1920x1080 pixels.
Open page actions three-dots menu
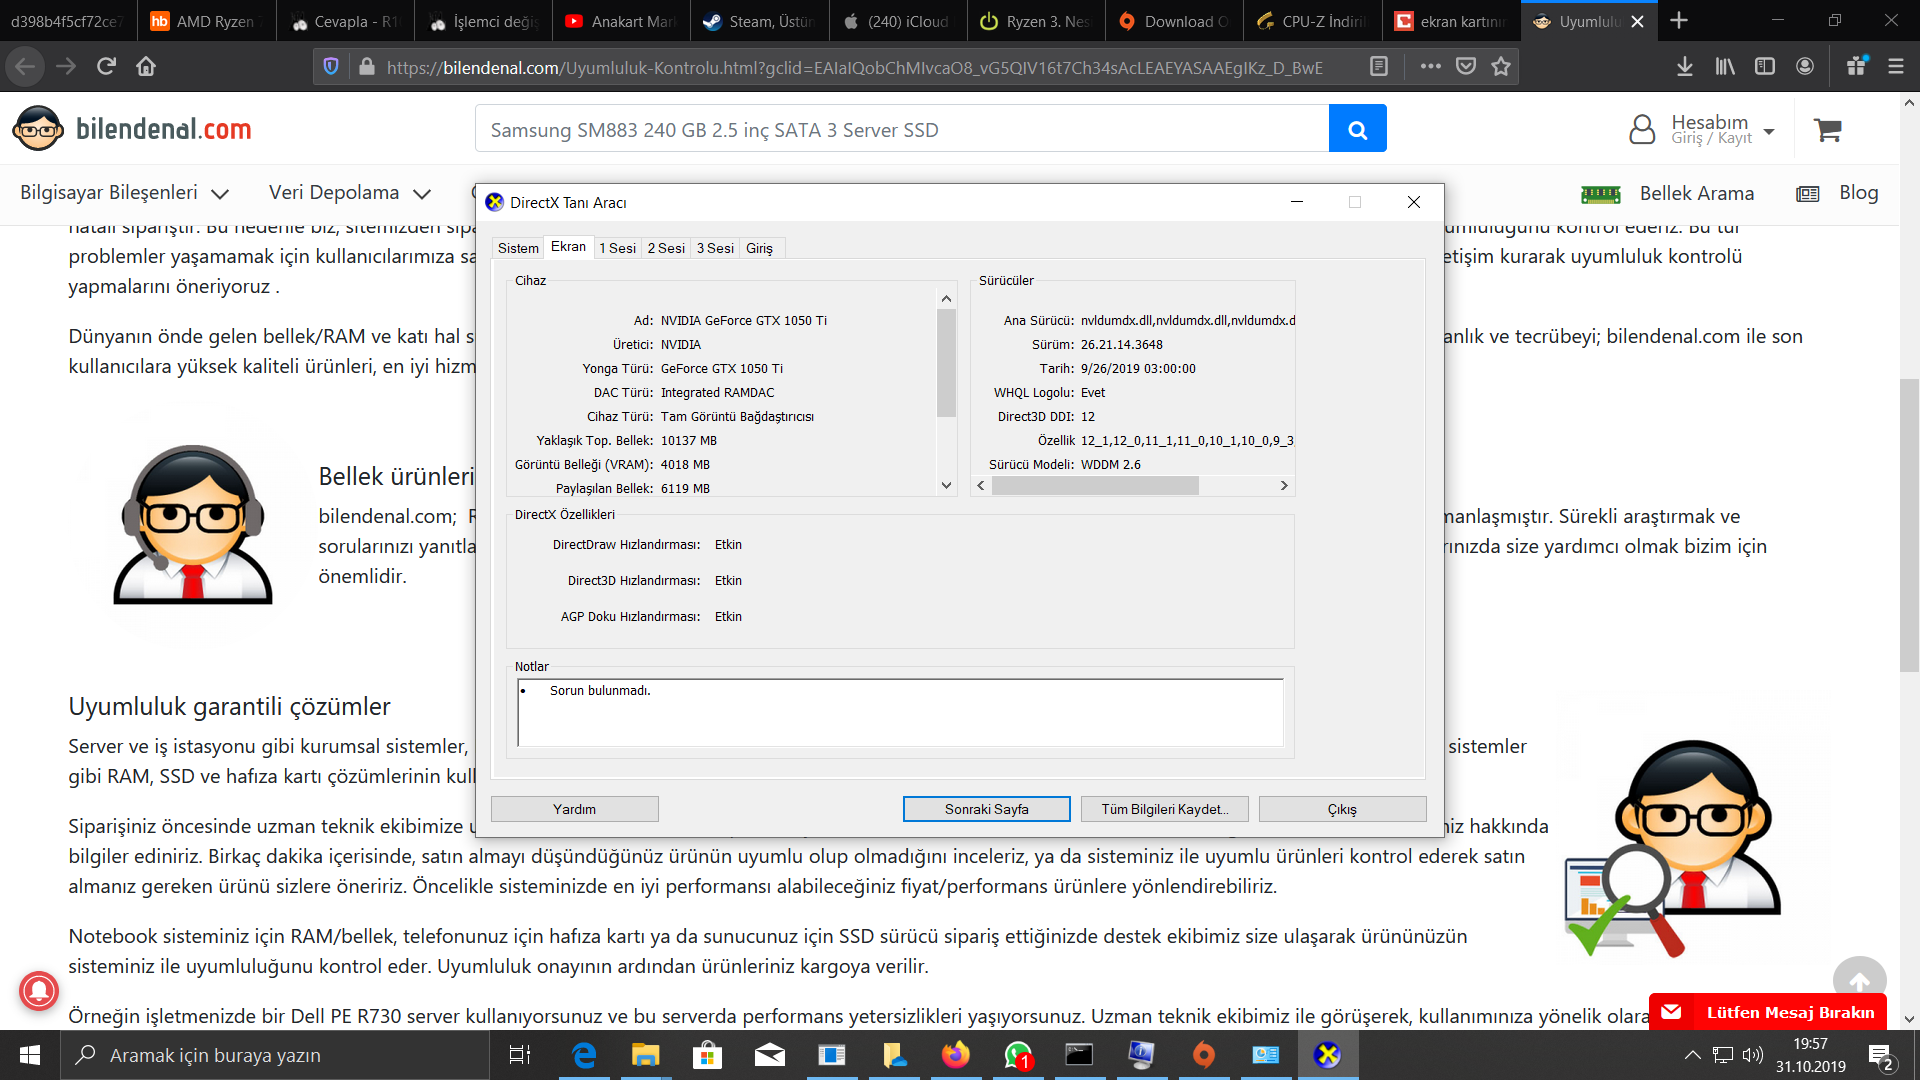1431,66
